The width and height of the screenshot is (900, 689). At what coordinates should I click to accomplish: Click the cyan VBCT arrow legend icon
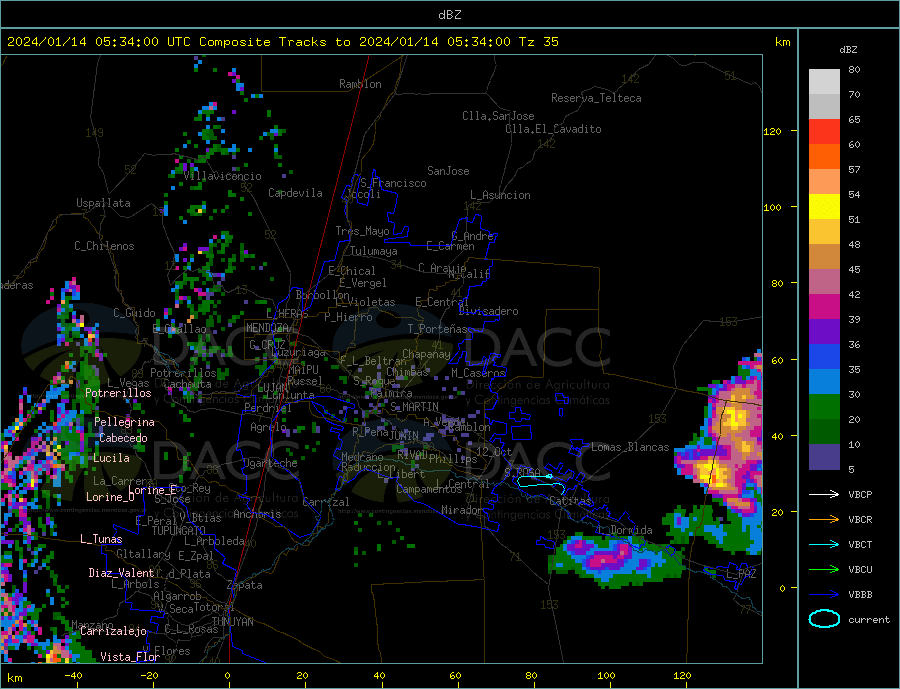coord(824,544)
